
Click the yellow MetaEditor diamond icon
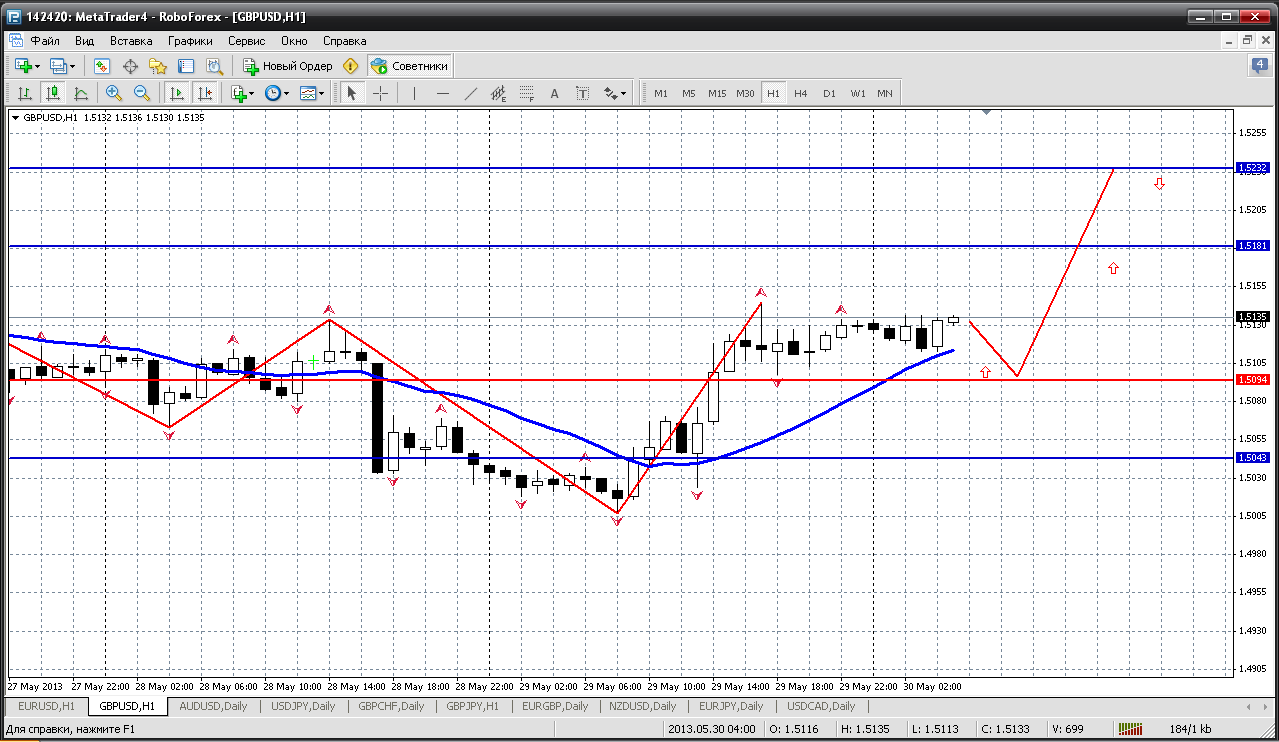tap(350, 66)
